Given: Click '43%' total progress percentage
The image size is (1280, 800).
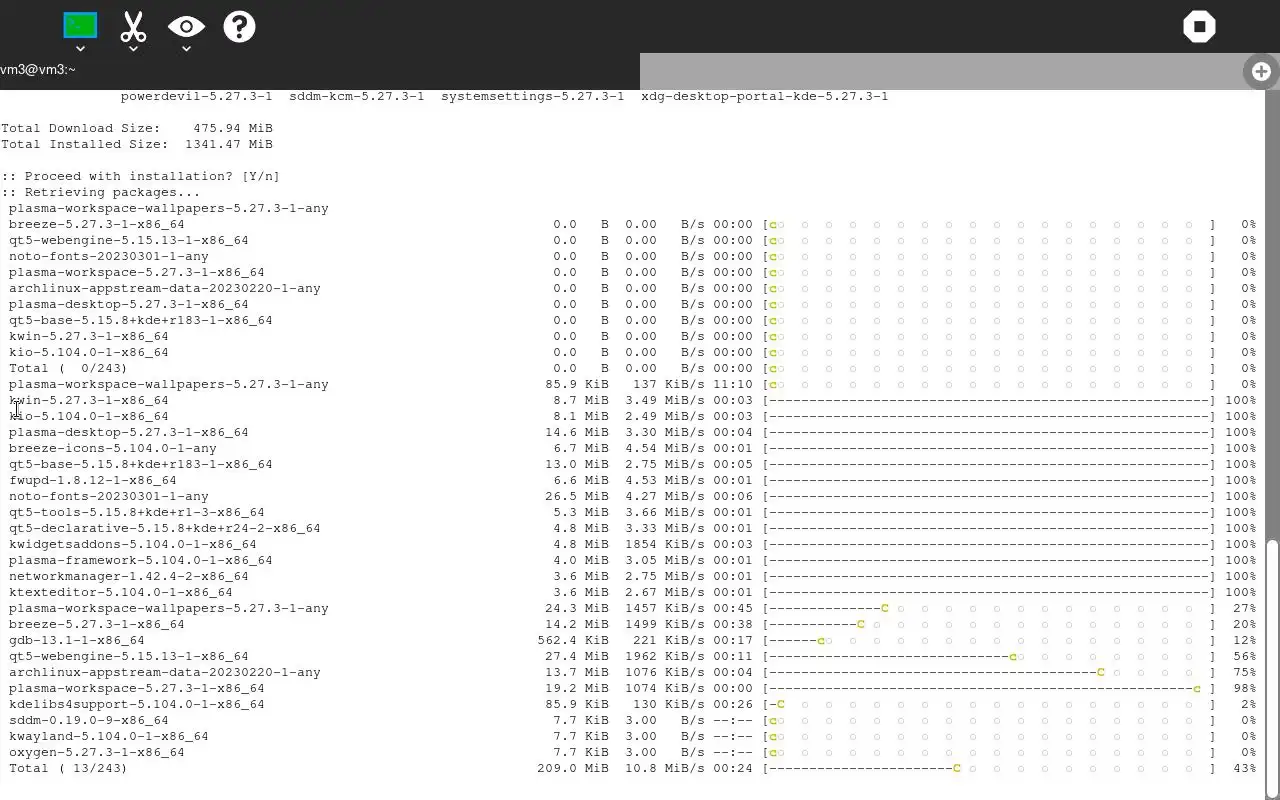Looking at the screenshot, I should tap(1245, 768).
